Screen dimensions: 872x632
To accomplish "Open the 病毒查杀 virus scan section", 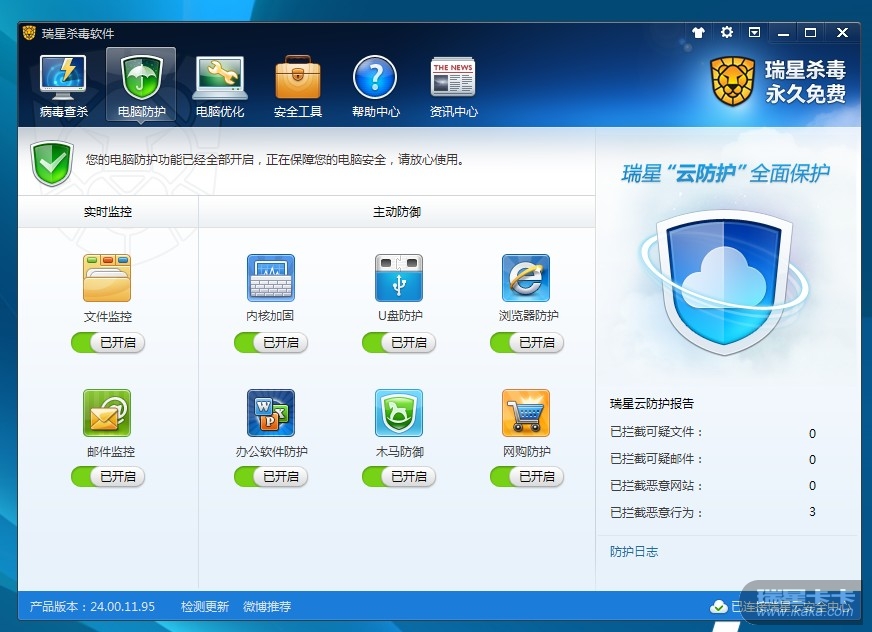I will [63, 86].
